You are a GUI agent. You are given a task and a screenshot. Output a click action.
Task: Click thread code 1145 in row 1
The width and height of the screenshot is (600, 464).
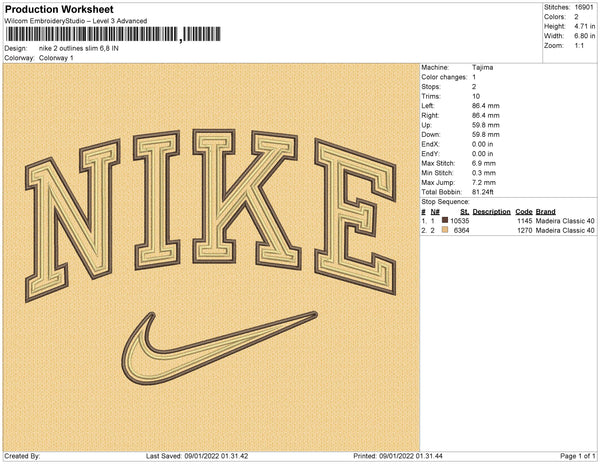coord(525,221)
